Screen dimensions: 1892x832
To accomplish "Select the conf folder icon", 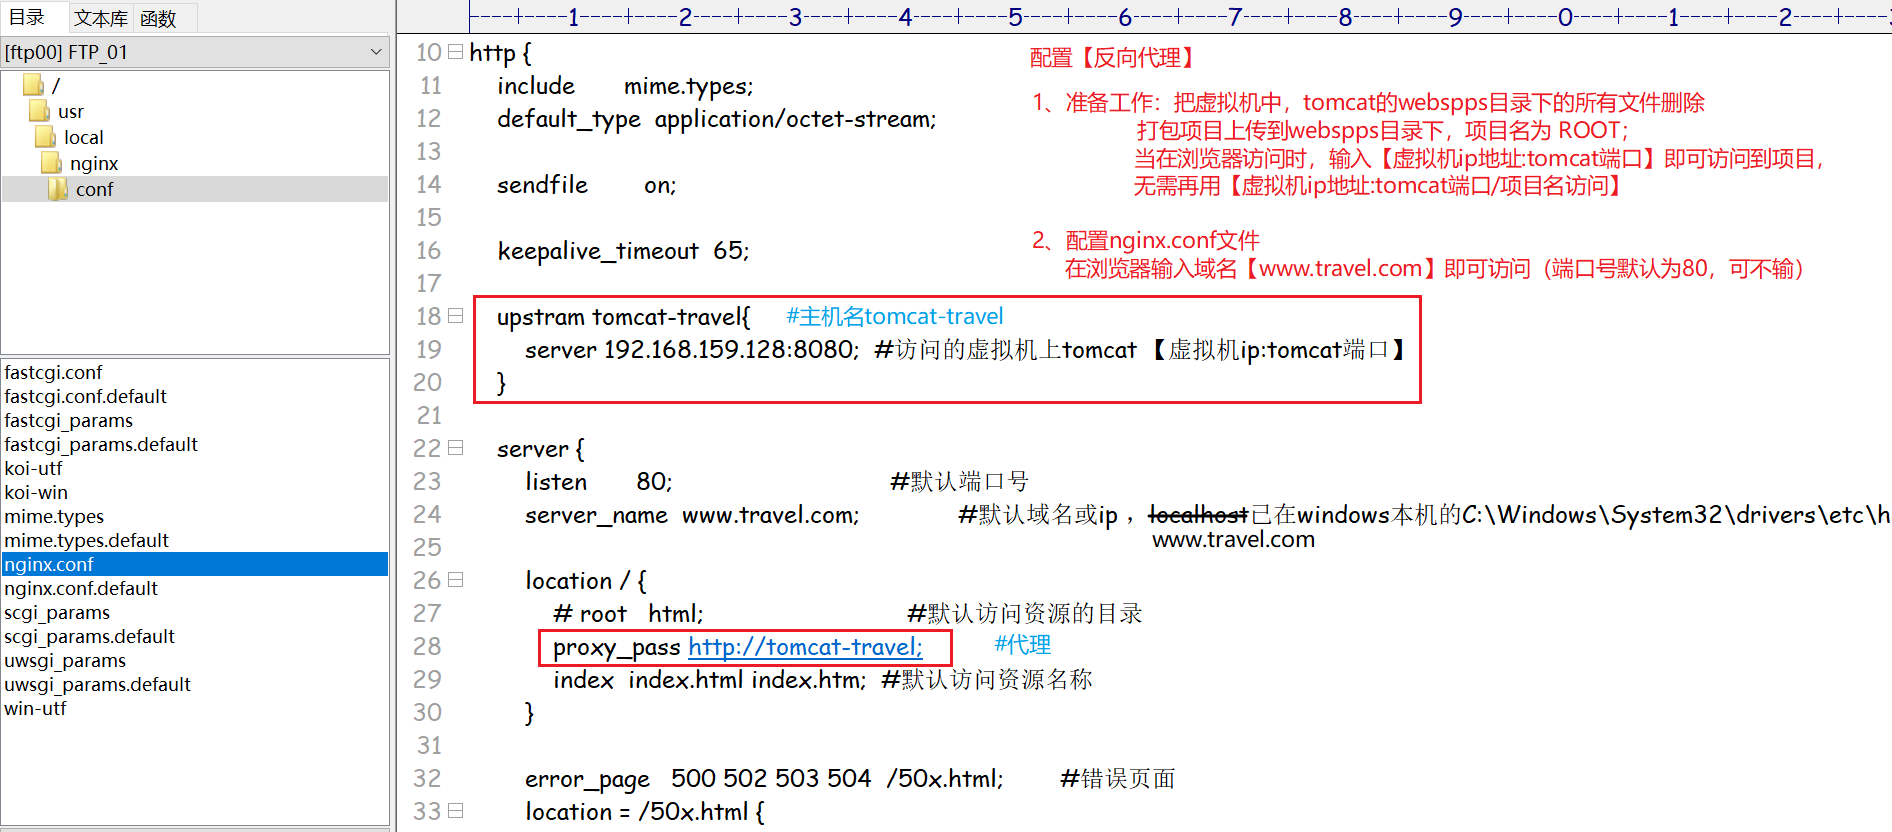I will coord(57,189).
